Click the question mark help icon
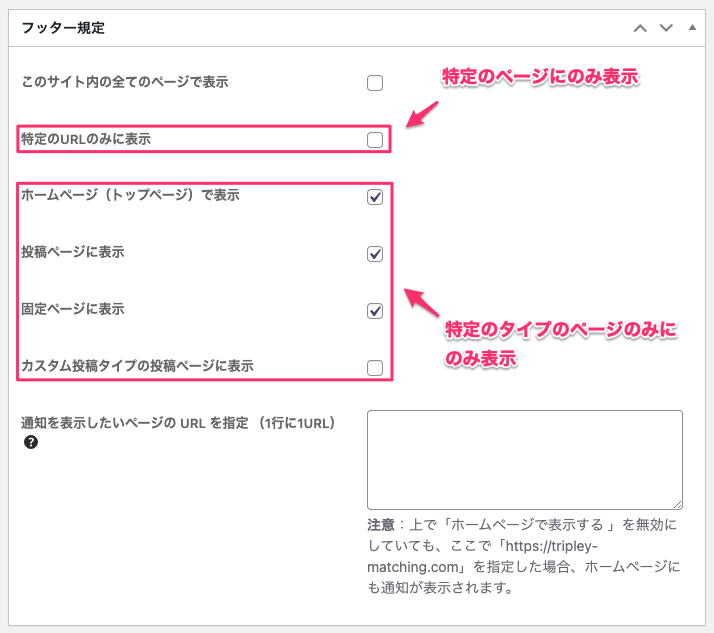 click(31, 442)
